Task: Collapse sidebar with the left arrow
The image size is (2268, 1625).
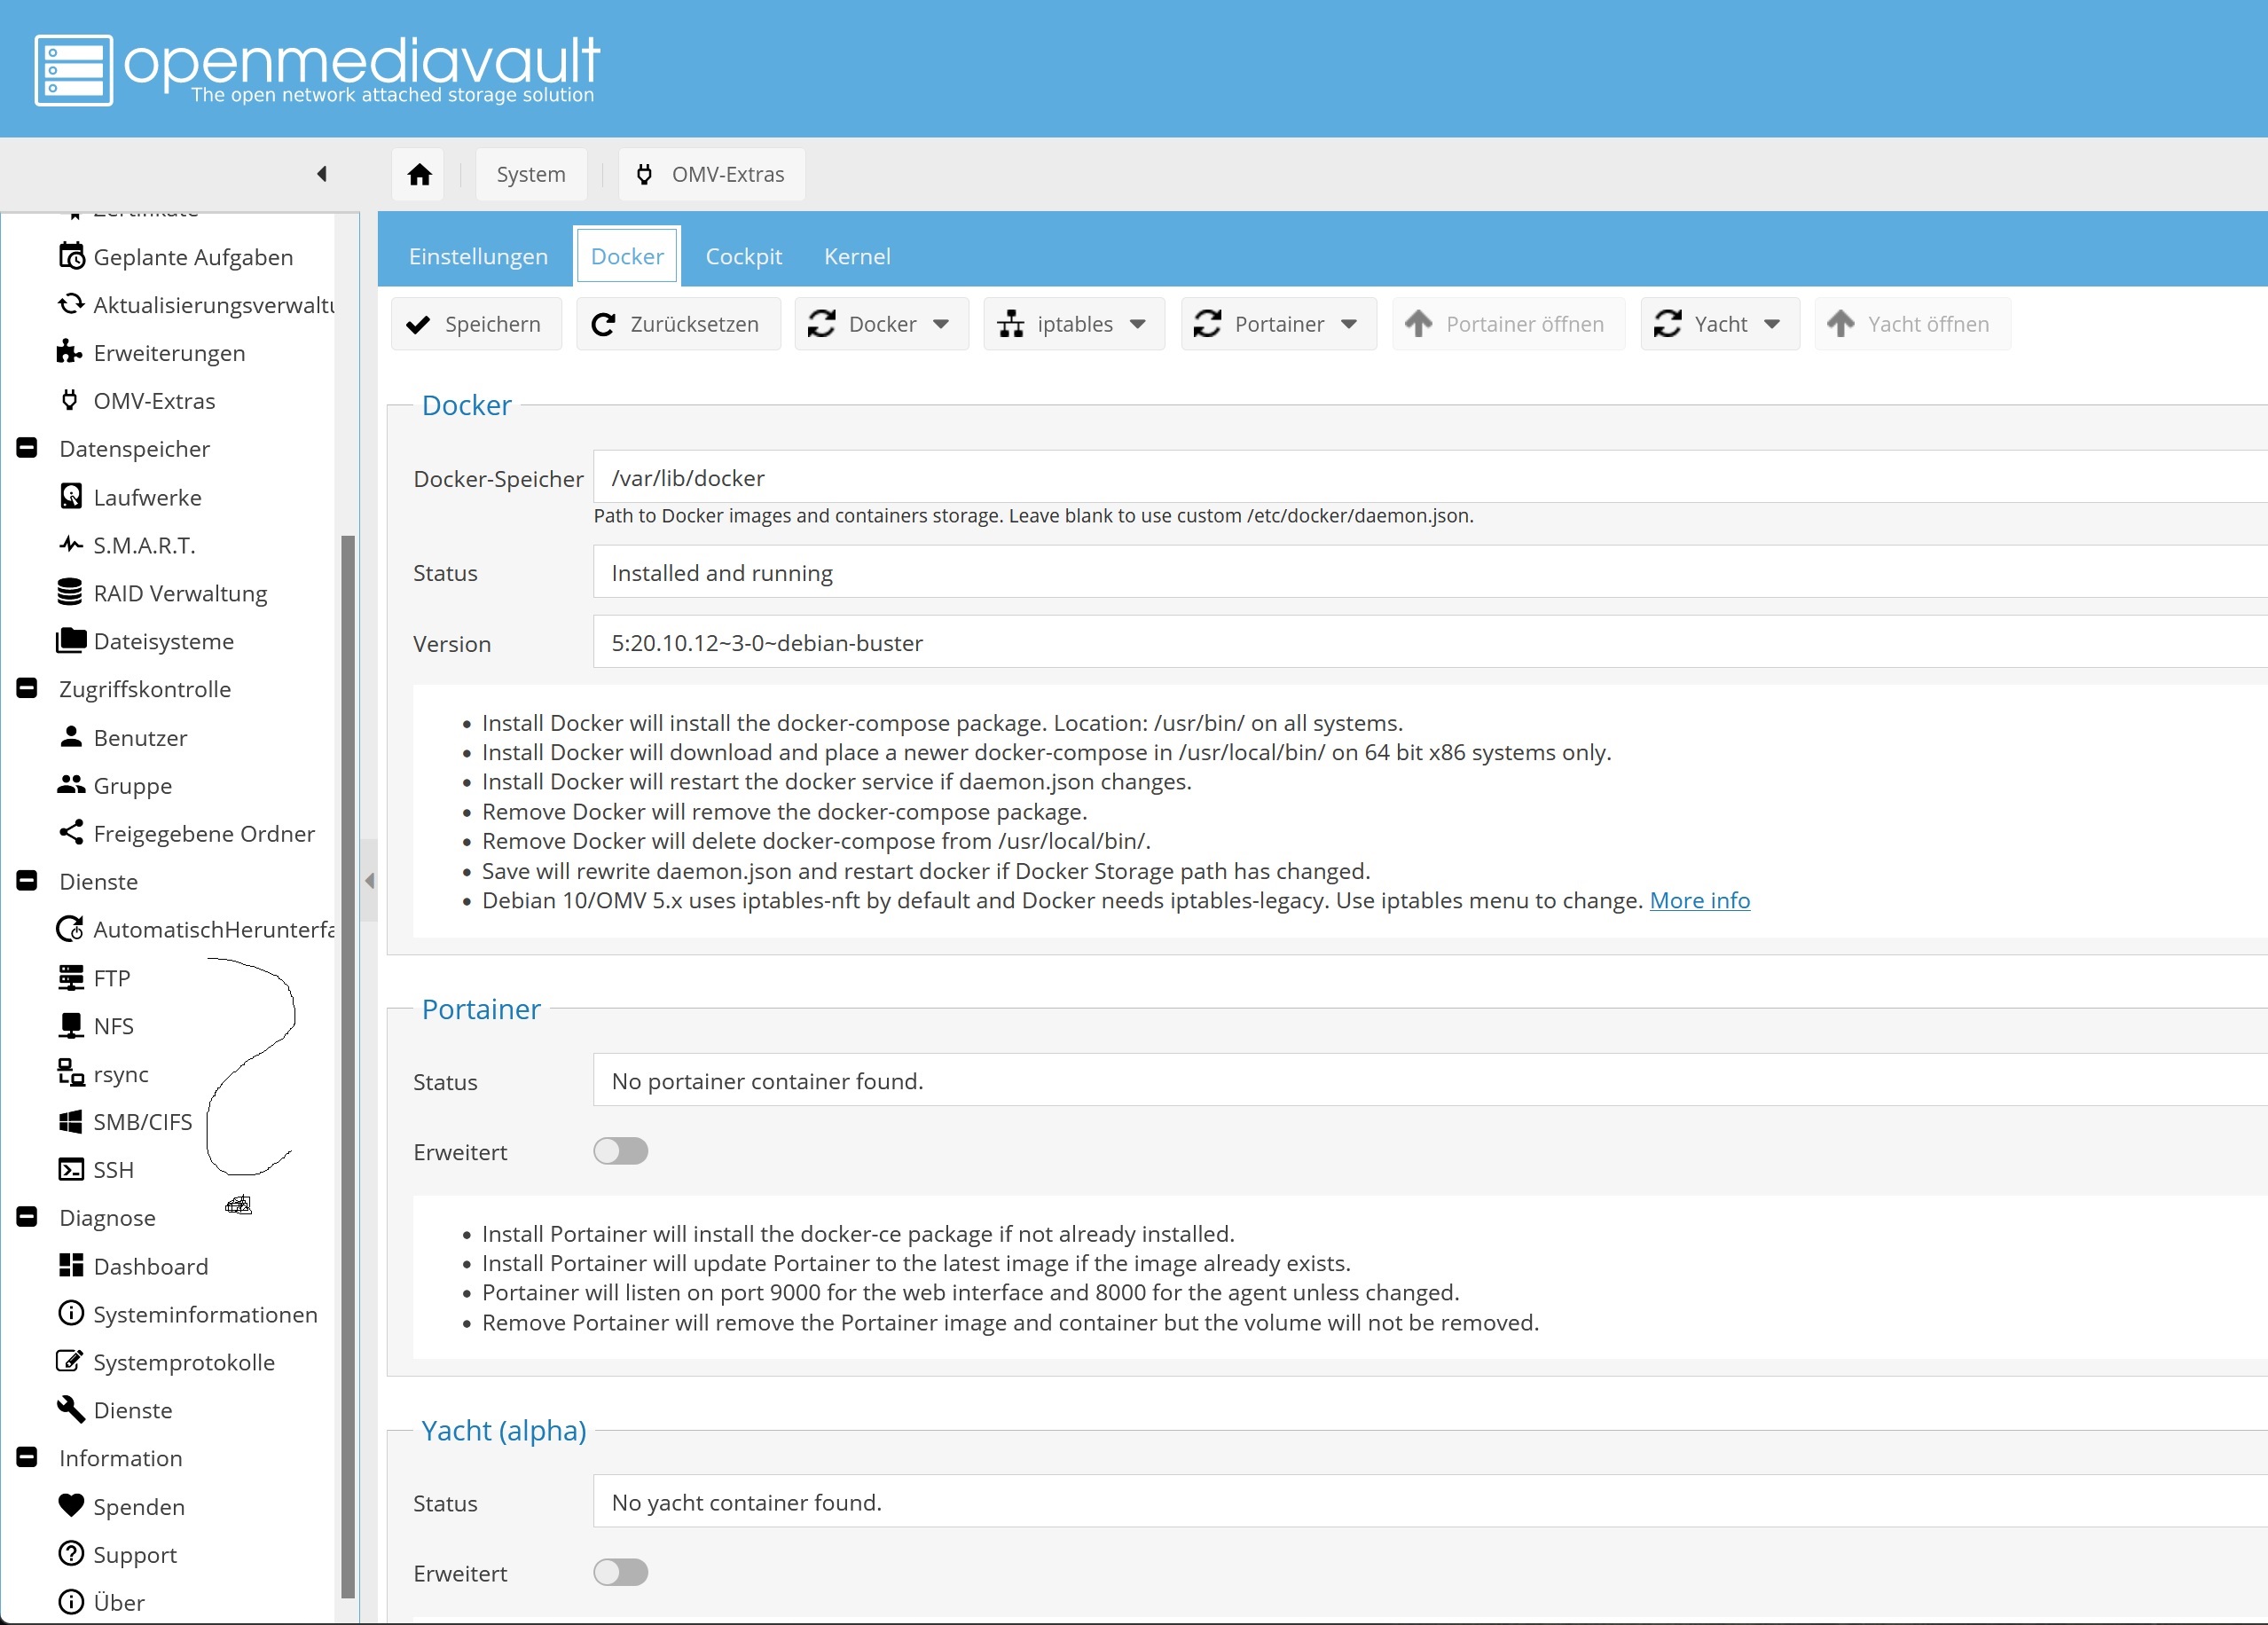Action: [x=321, y=174]
